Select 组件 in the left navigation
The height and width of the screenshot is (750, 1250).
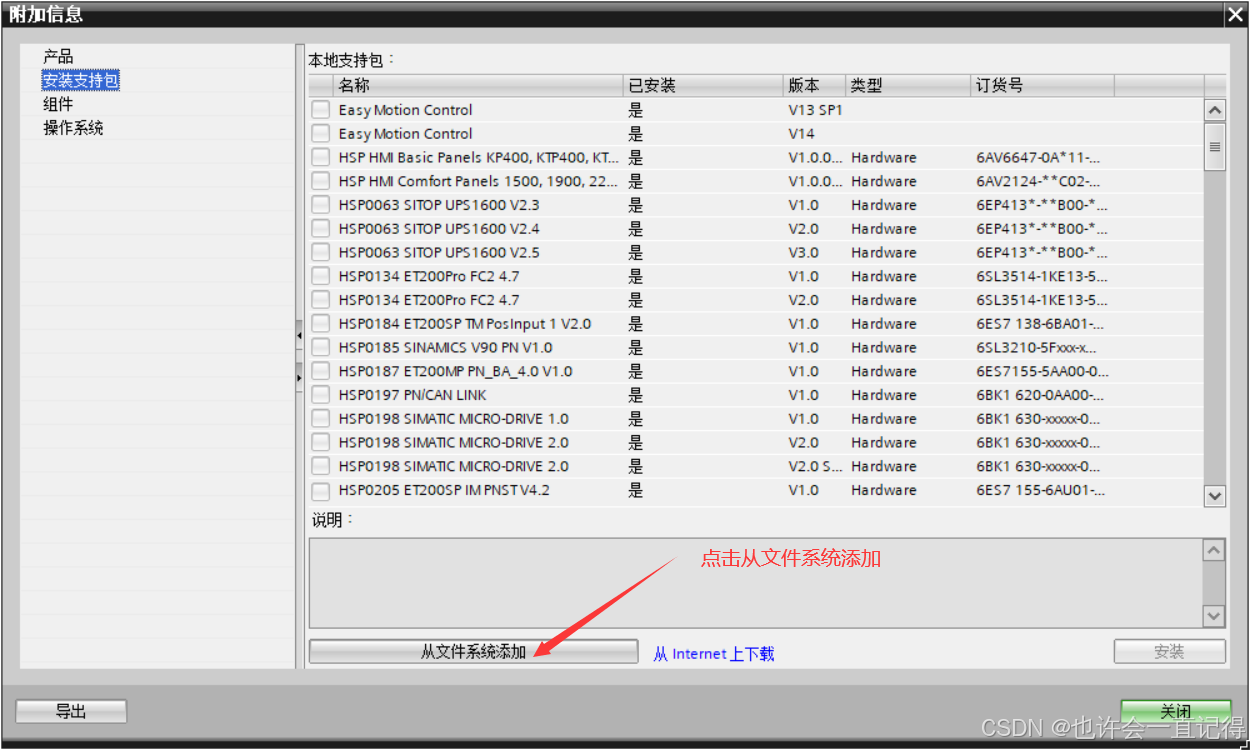pos(58,104)
